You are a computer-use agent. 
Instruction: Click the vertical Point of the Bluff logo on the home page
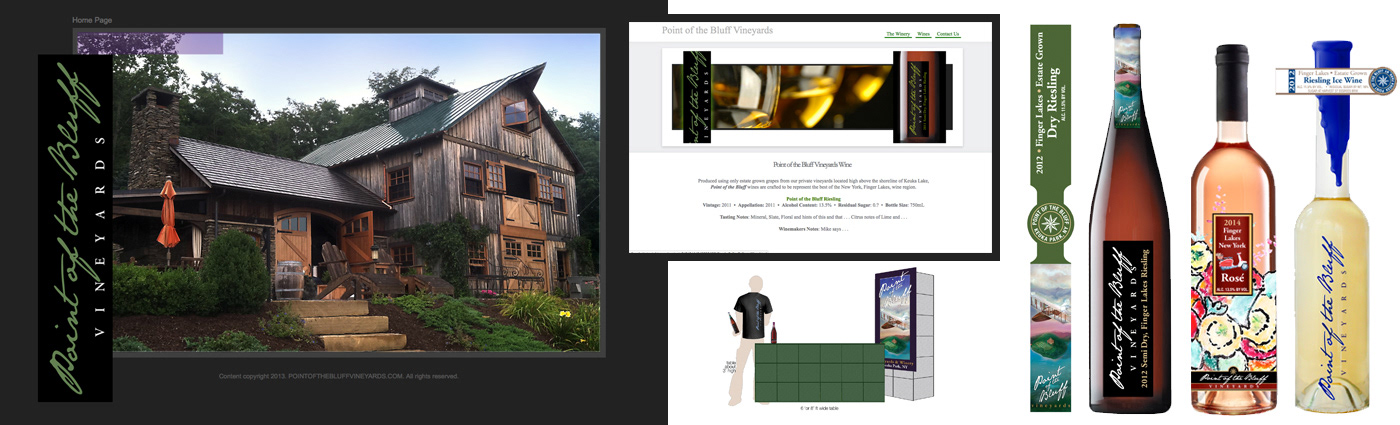click(x=75, y=228)
